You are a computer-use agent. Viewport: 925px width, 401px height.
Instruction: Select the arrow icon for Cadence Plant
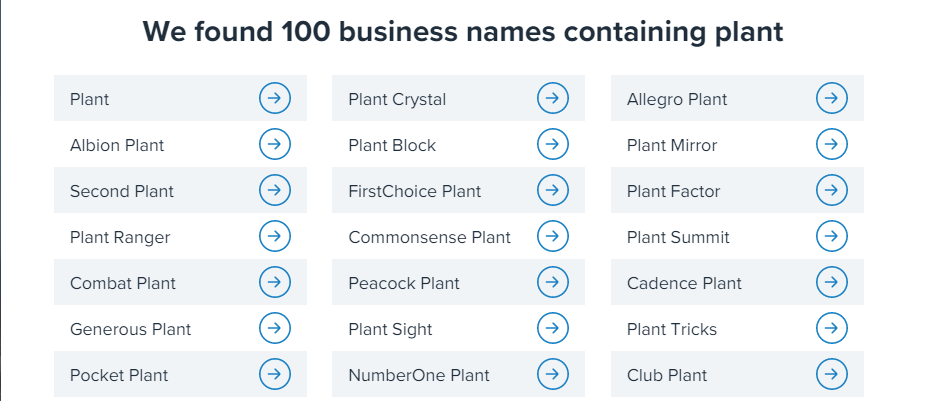[x=832, y=283]
